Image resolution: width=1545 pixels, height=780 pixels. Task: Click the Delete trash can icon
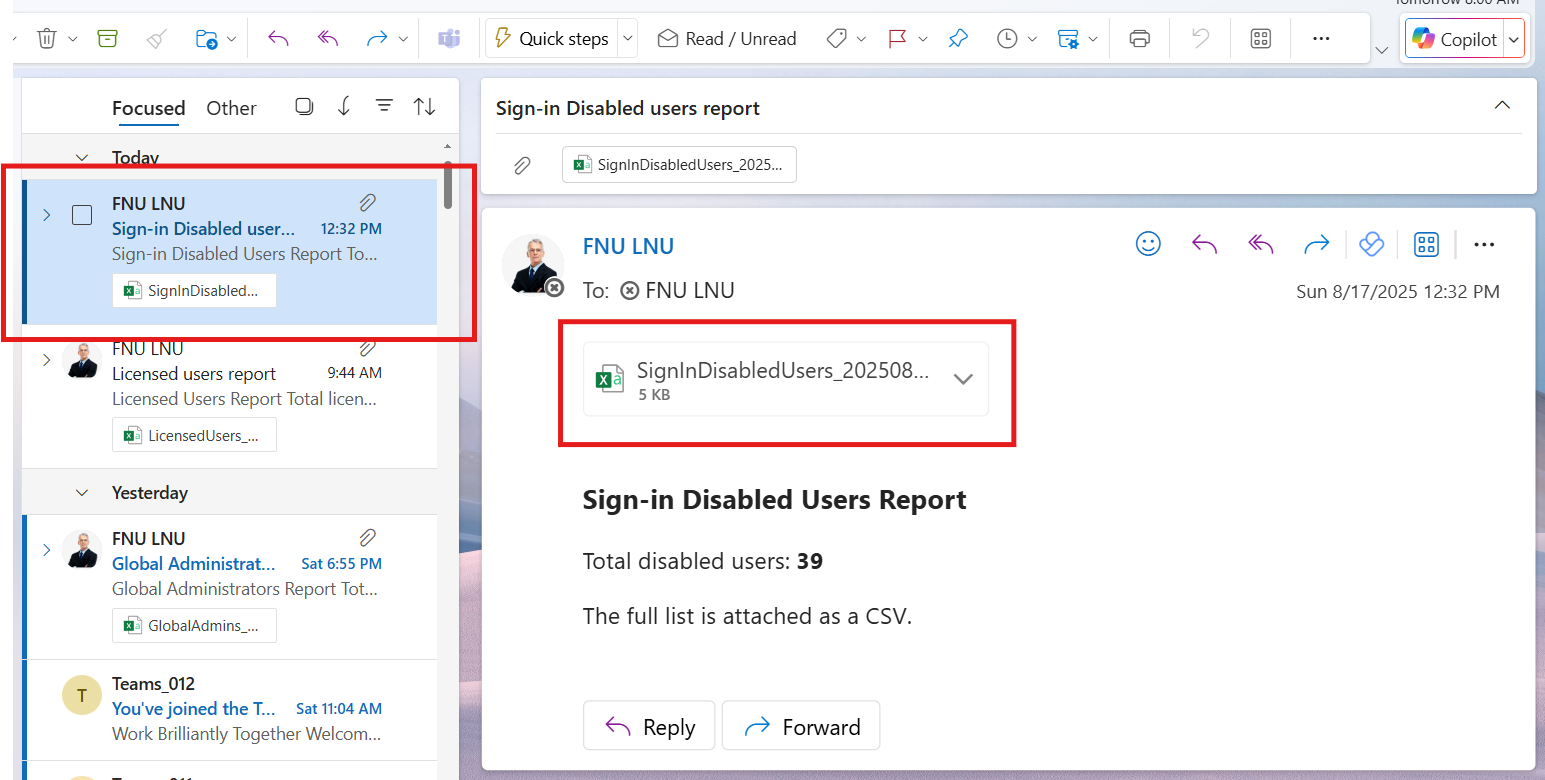pos(47,39)
